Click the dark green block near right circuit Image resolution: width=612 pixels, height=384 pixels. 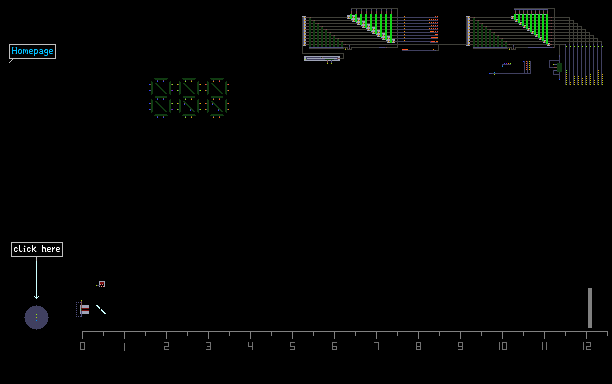tap(559, 68)
